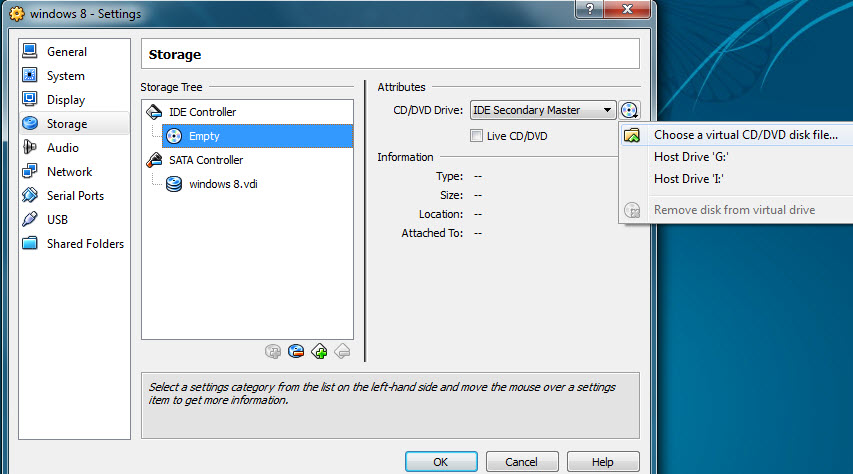Screen dimensions: 853x474
Task: Click the Cancel button
Action: coord(522,462)
